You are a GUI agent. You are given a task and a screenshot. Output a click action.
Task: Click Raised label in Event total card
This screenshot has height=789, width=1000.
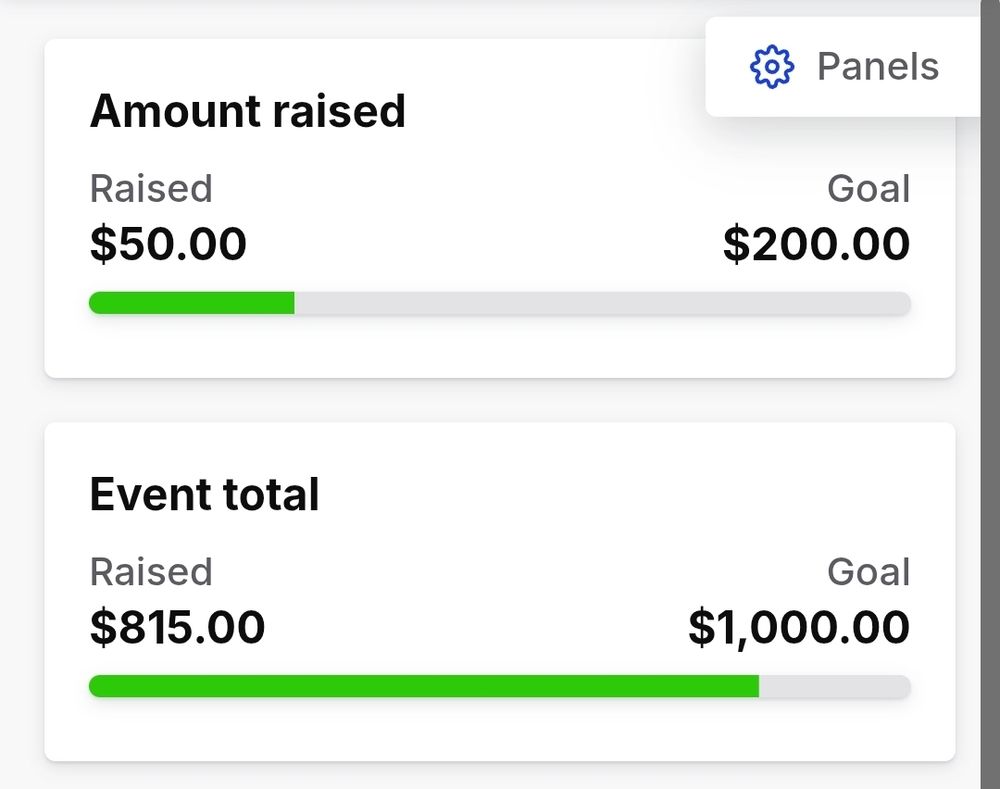[151, 572]
